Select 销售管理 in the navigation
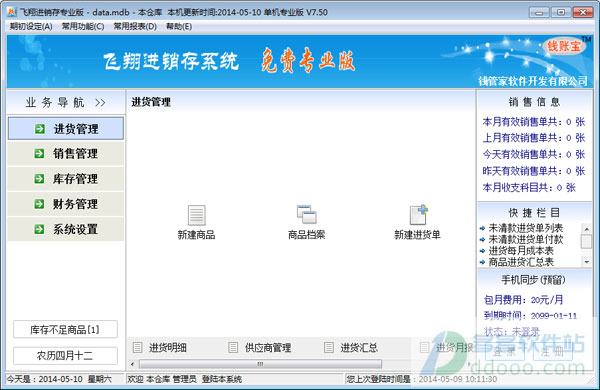Viewport: 600px width, 390px height. [66, 153]
